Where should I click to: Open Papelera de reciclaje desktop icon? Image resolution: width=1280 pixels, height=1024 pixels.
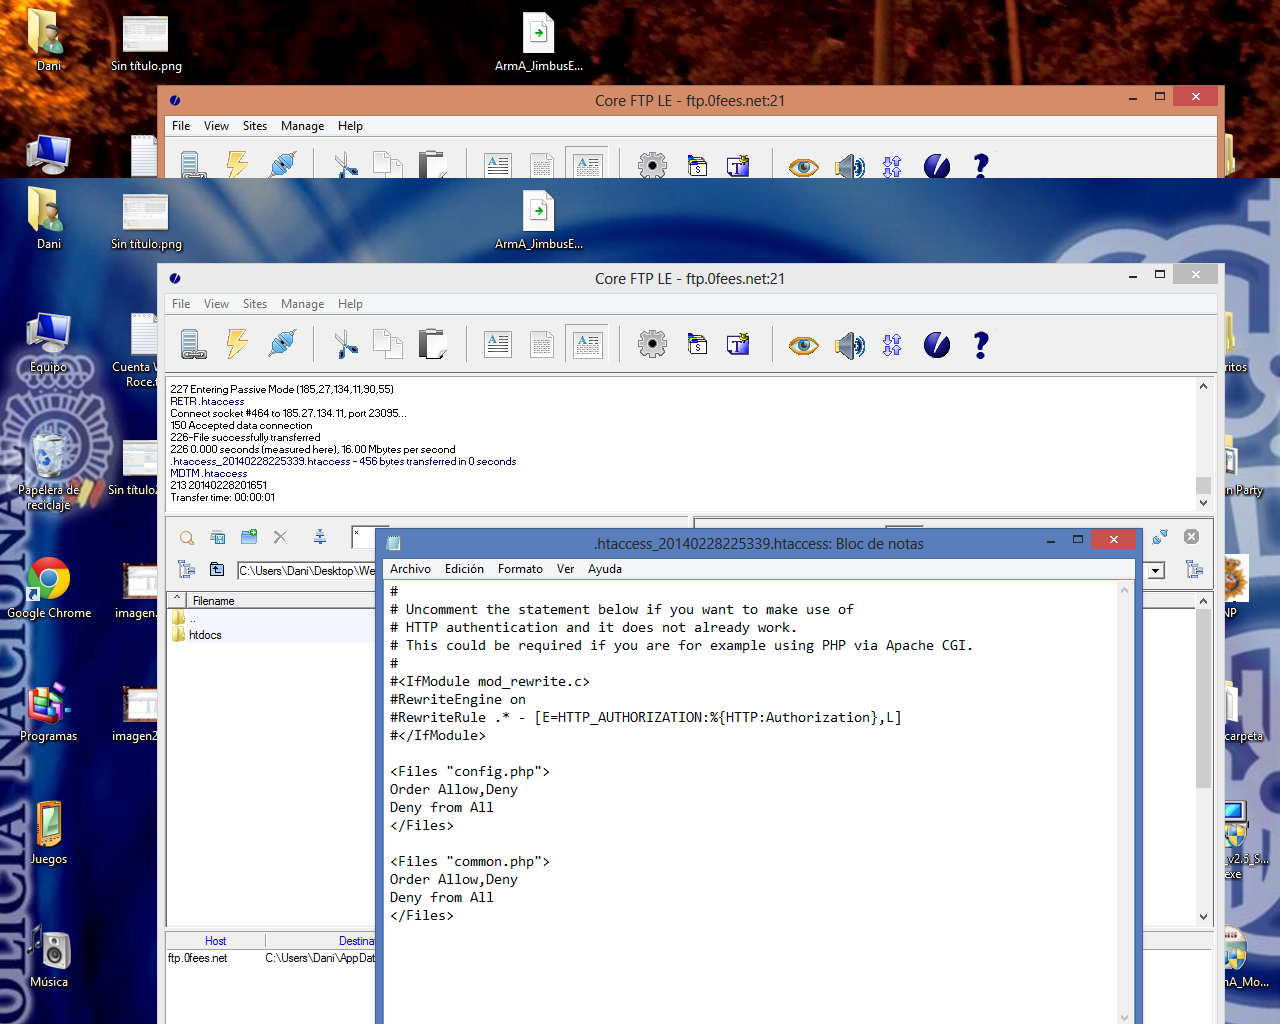point(48,468)
